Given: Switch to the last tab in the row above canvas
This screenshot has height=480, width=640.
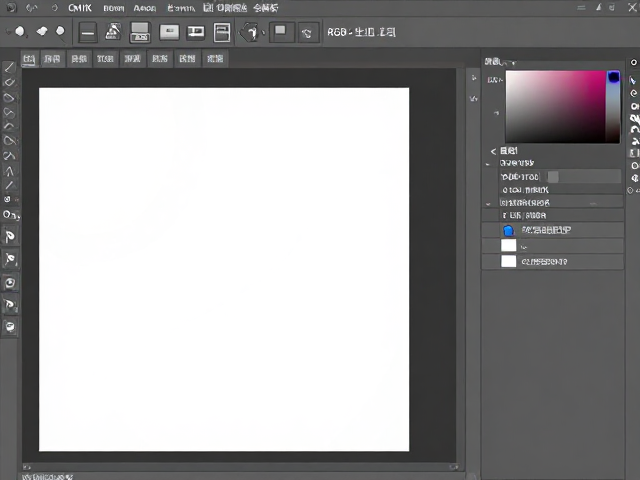Looking at the screenshot, I should click(215, 59).
